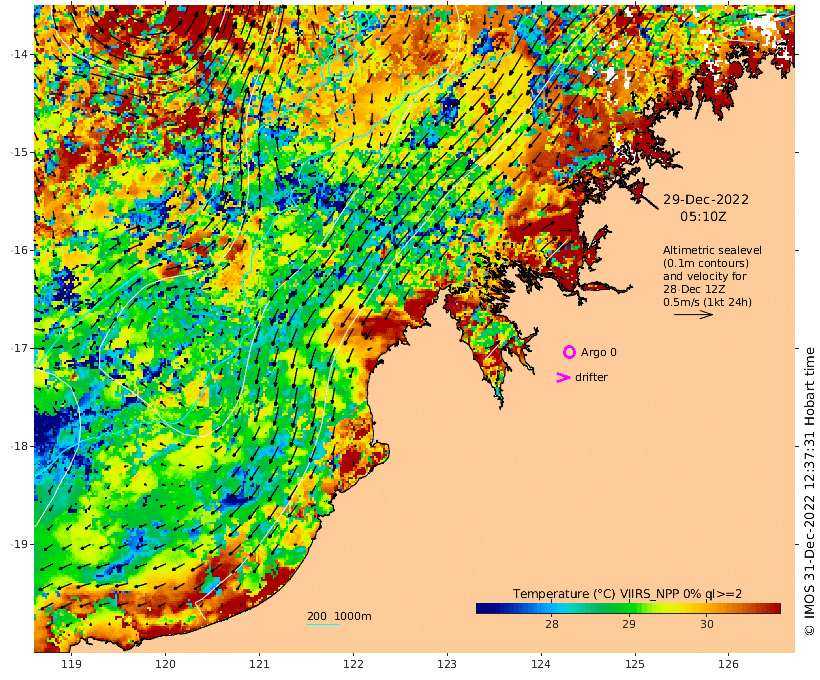
Task: Click the '0.5m/s (1kt 24h)' text
Action: 708,302
